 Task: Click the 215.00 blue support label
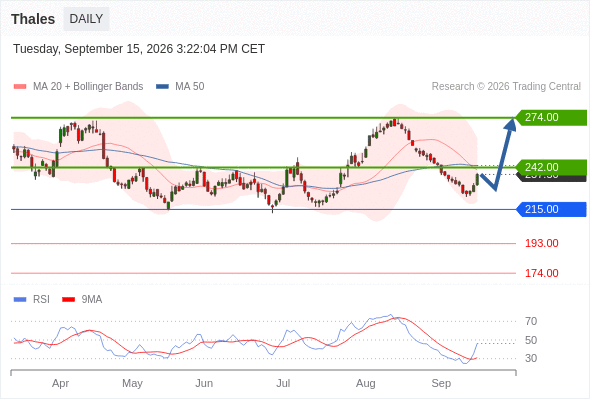pos(551,209)
